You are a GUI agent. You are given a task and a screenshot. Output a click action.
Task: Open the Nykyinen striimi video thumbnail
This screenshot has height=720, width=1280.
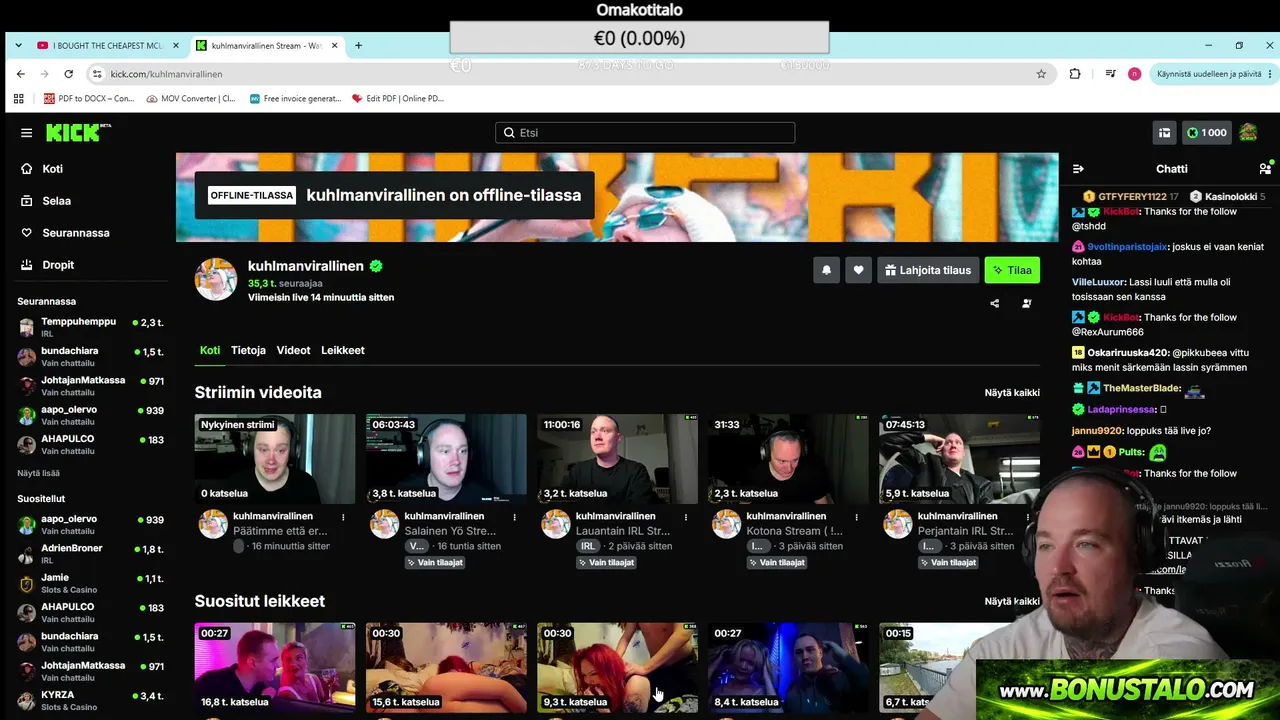pos(275,459)
